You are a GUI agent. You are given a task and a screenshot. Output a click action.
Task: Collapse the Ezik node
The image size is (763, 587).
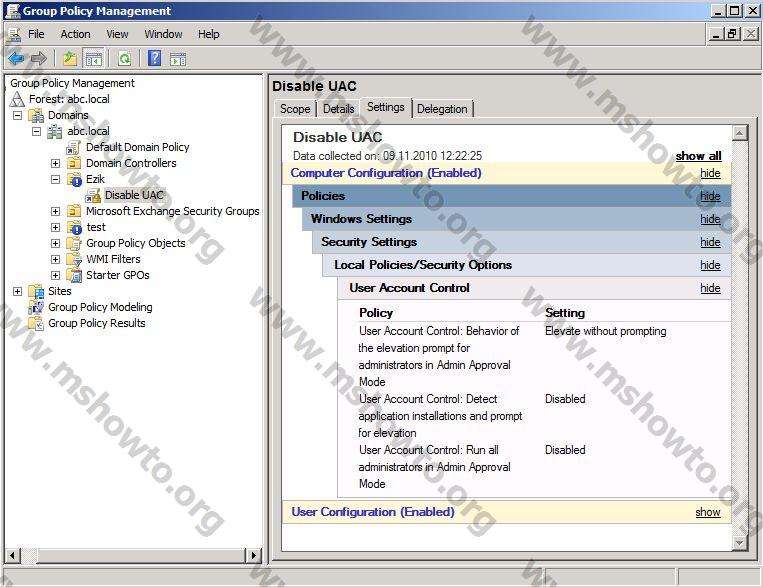coord(55,179)
